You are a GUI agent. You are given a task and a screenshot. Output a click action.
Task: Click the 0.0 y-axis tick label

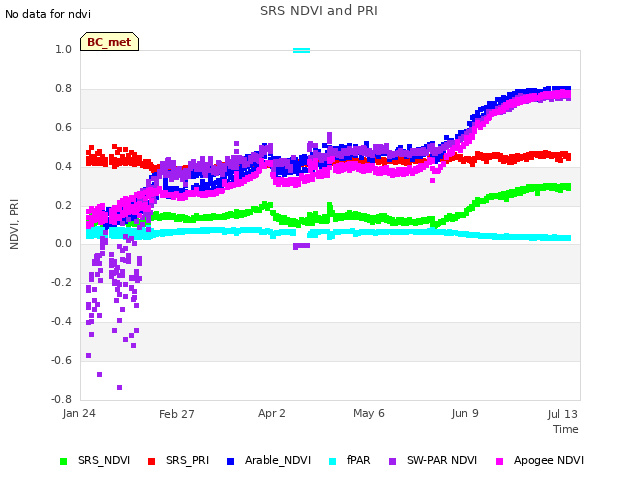point(63,244)
